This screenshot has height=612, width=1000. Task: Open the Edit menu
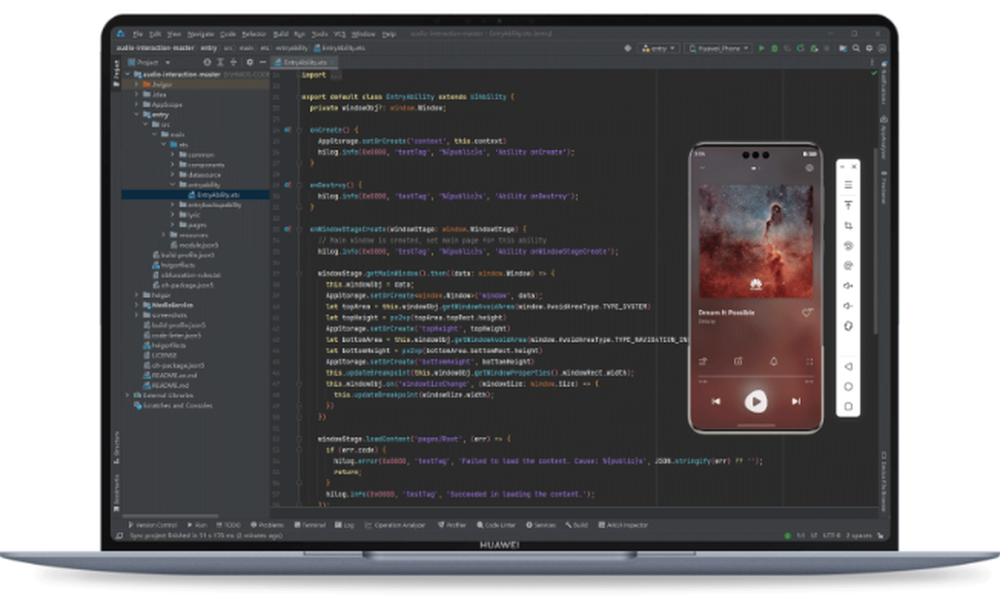tap(155, 34)
